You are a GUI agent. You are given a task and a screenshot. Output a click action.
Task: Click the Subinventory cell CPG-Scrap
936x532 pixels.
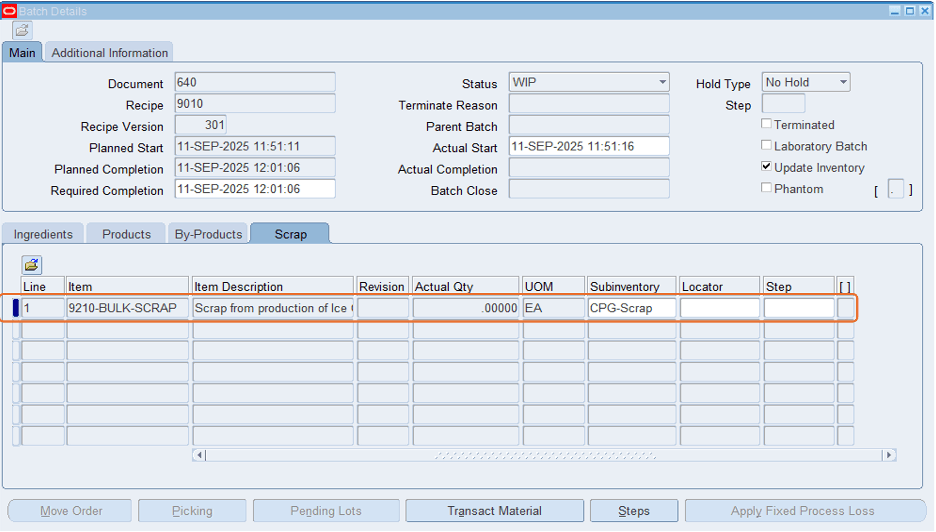click(x=632, y=308)
